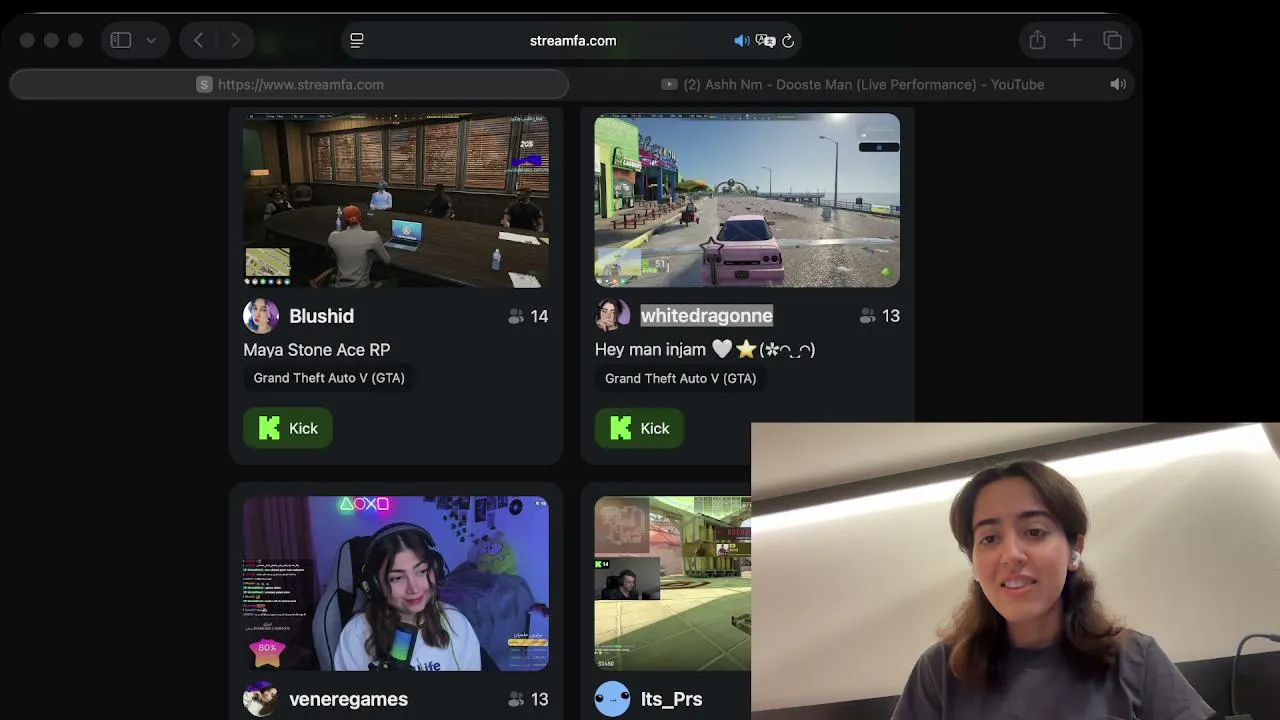Select whitedragonne's Grand Theft Auto V tag

[680, 378]
